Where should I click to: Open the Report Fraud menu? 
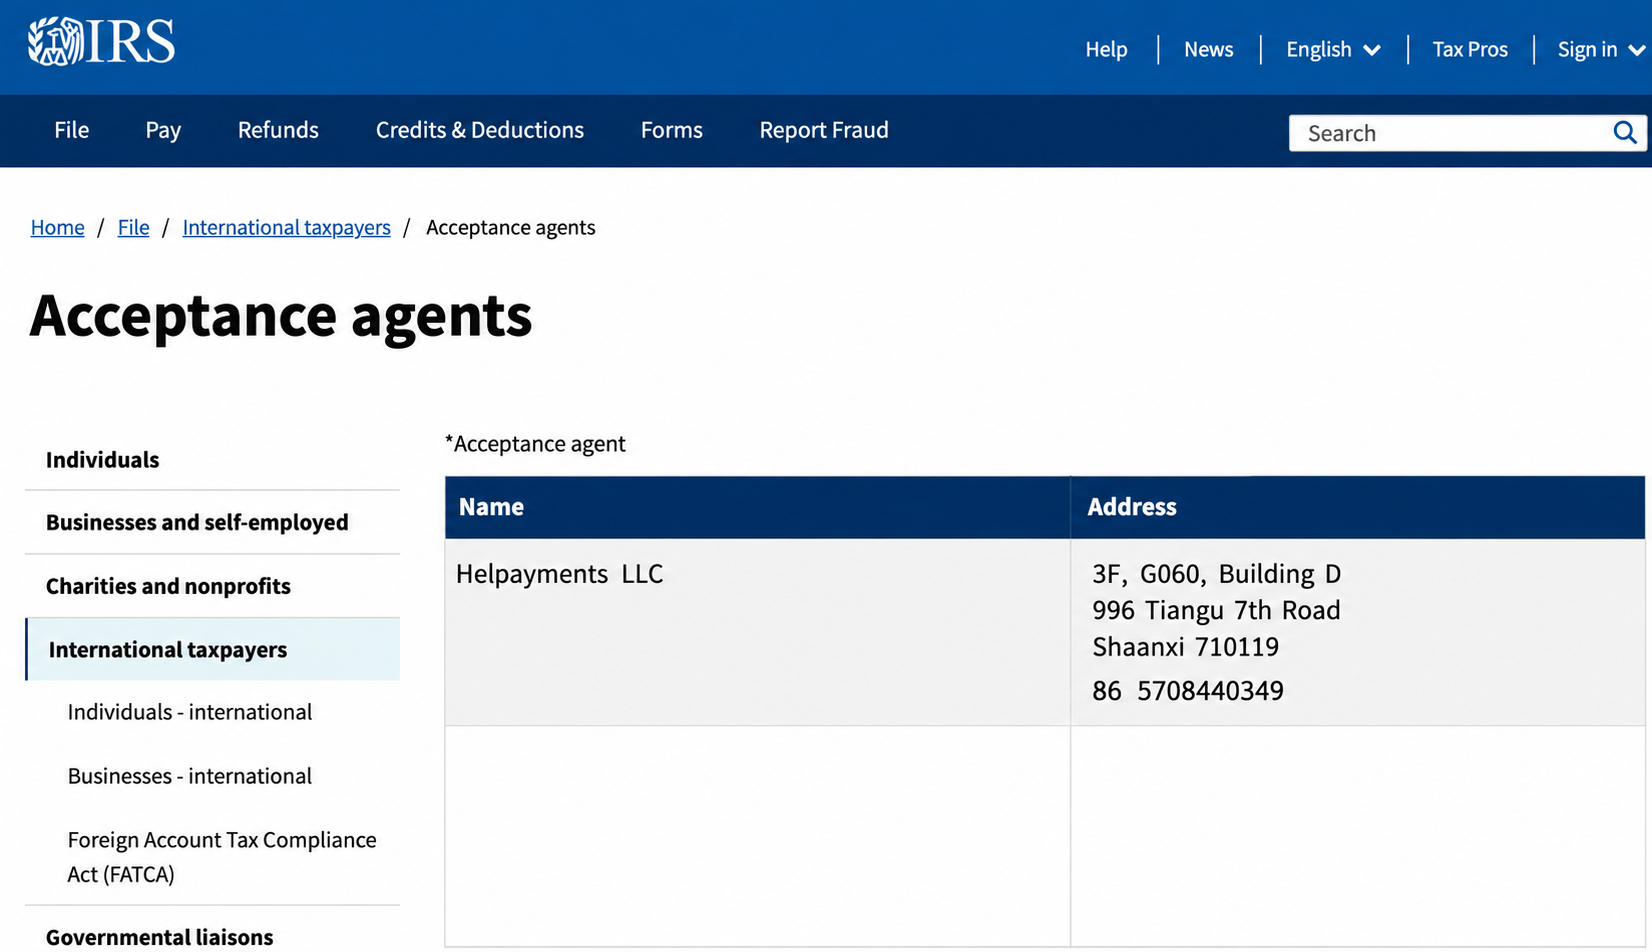(x=823, y=130)
